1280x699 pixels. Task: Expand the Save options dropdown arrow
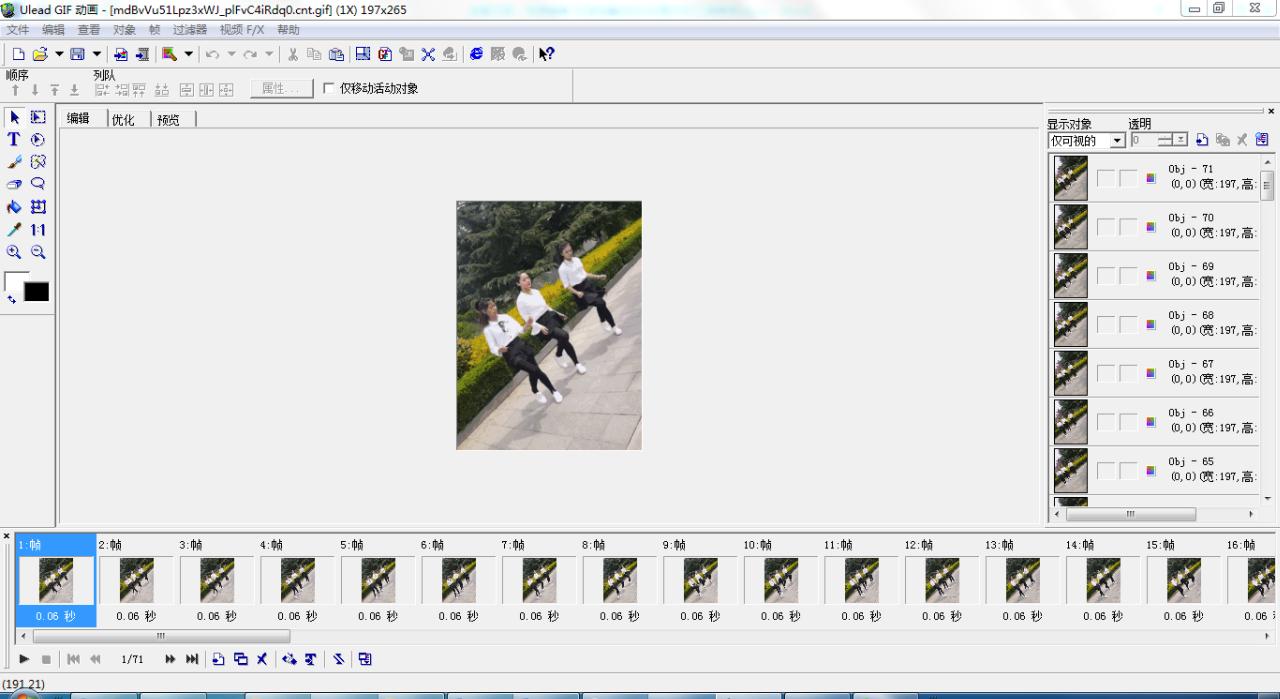[97, 54]
